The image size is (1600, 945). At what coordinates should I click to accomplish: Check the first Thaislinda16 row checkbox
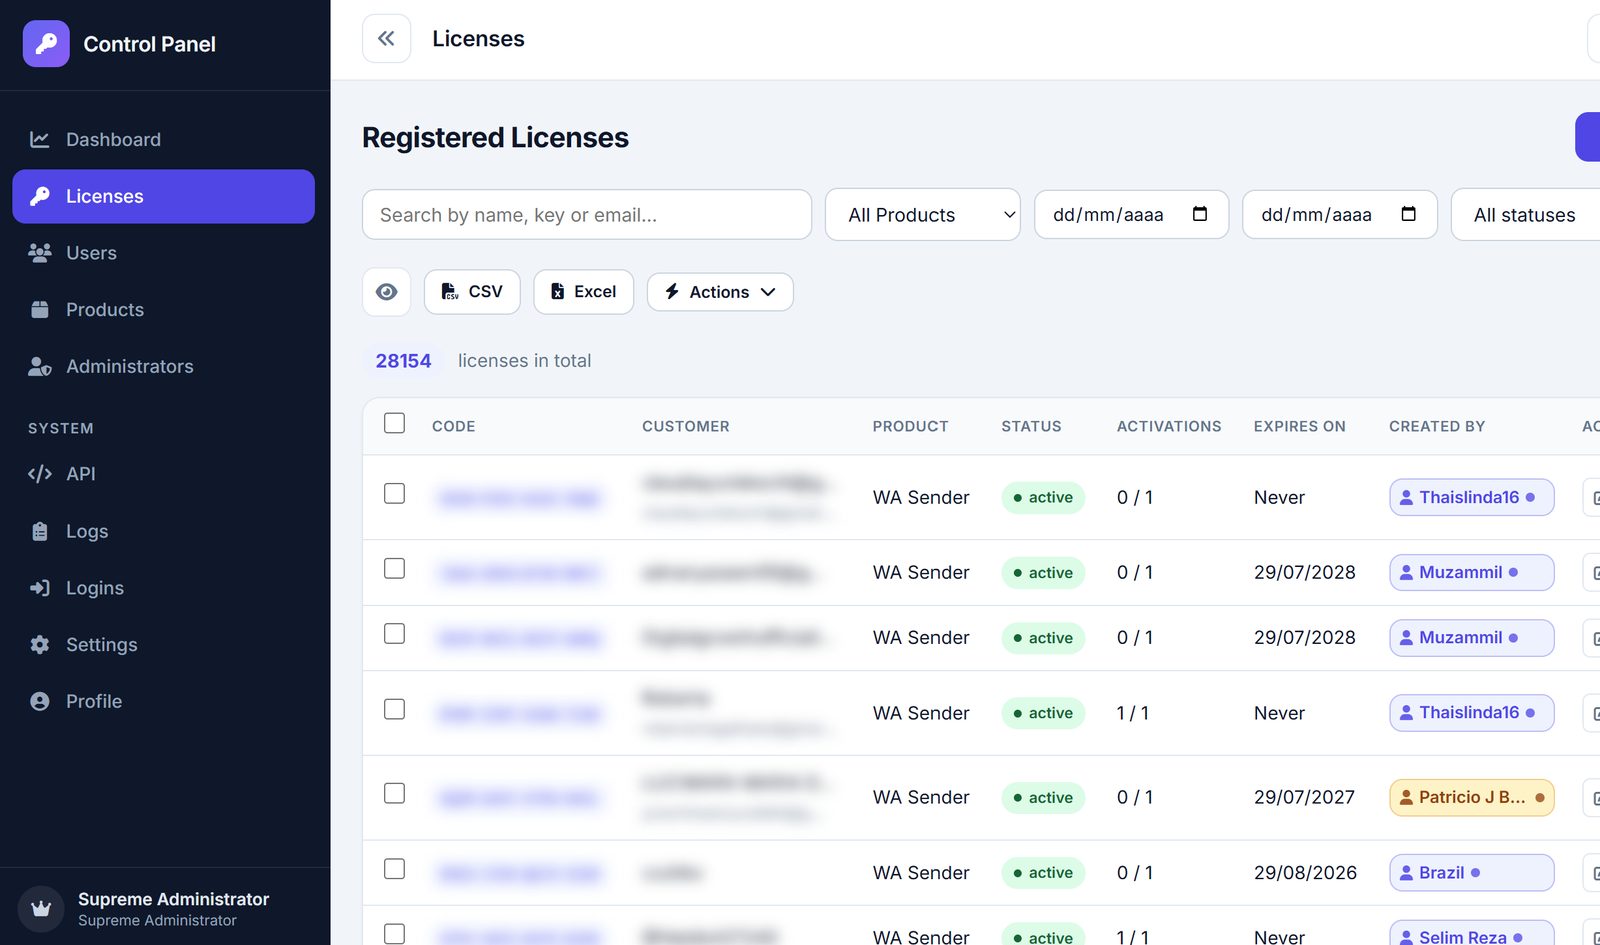click(x=395, y=494)
